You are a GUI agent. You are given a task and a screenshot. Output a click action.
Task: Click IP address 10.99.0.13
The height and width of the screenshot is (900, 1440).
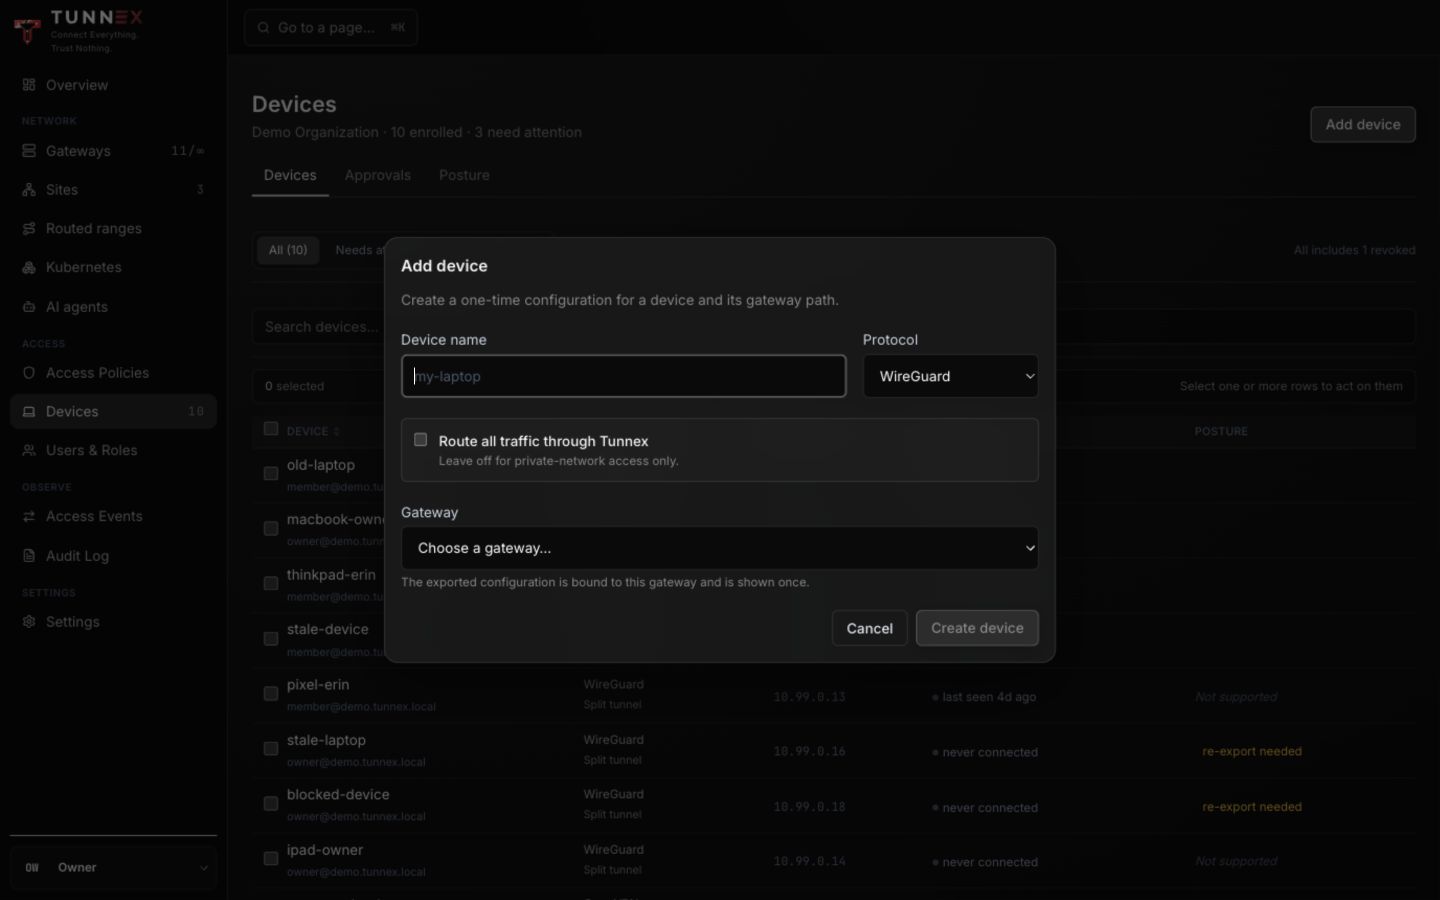tap(809, 697)
